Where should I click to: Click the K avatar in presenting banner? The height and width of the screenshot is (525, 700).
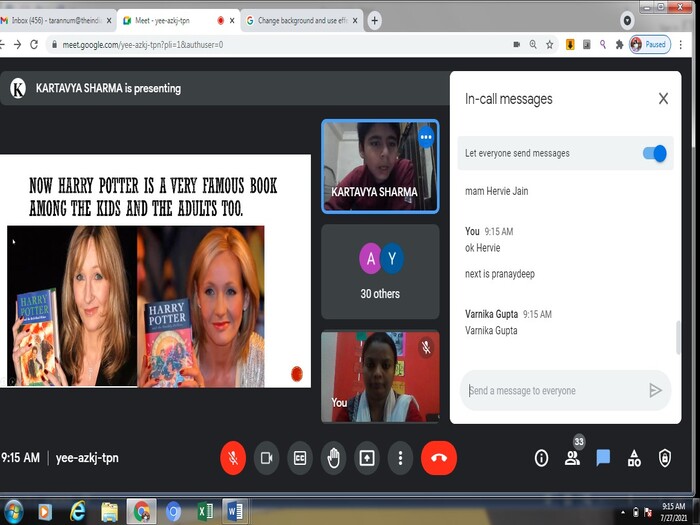point(18,88)
